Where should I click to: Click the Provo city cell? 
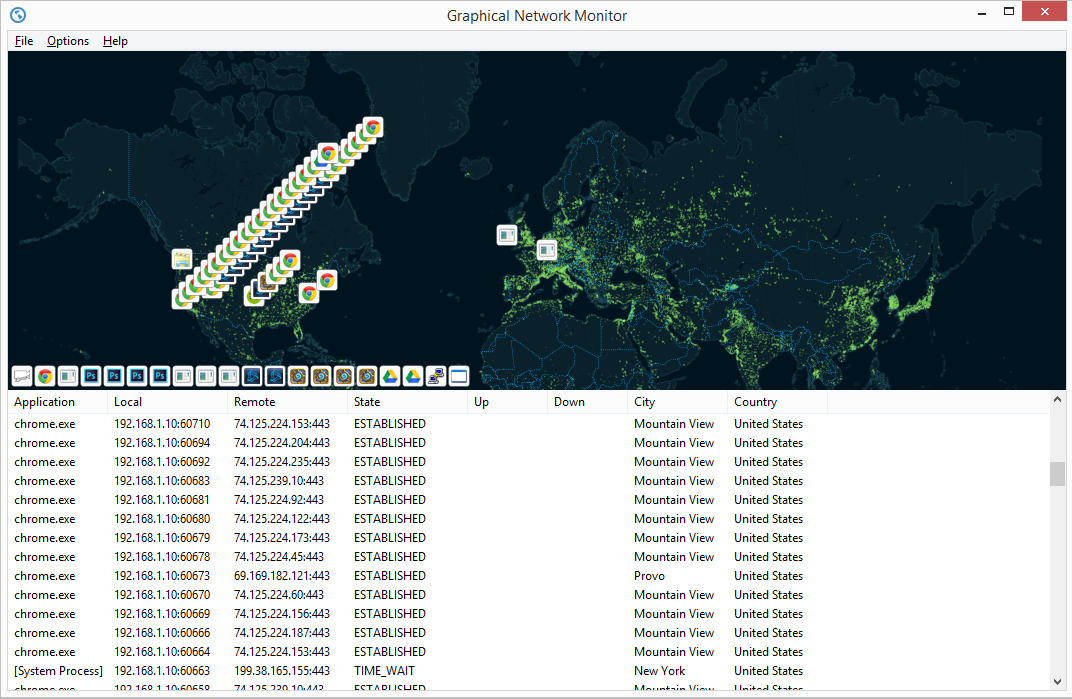click(649, 576)
